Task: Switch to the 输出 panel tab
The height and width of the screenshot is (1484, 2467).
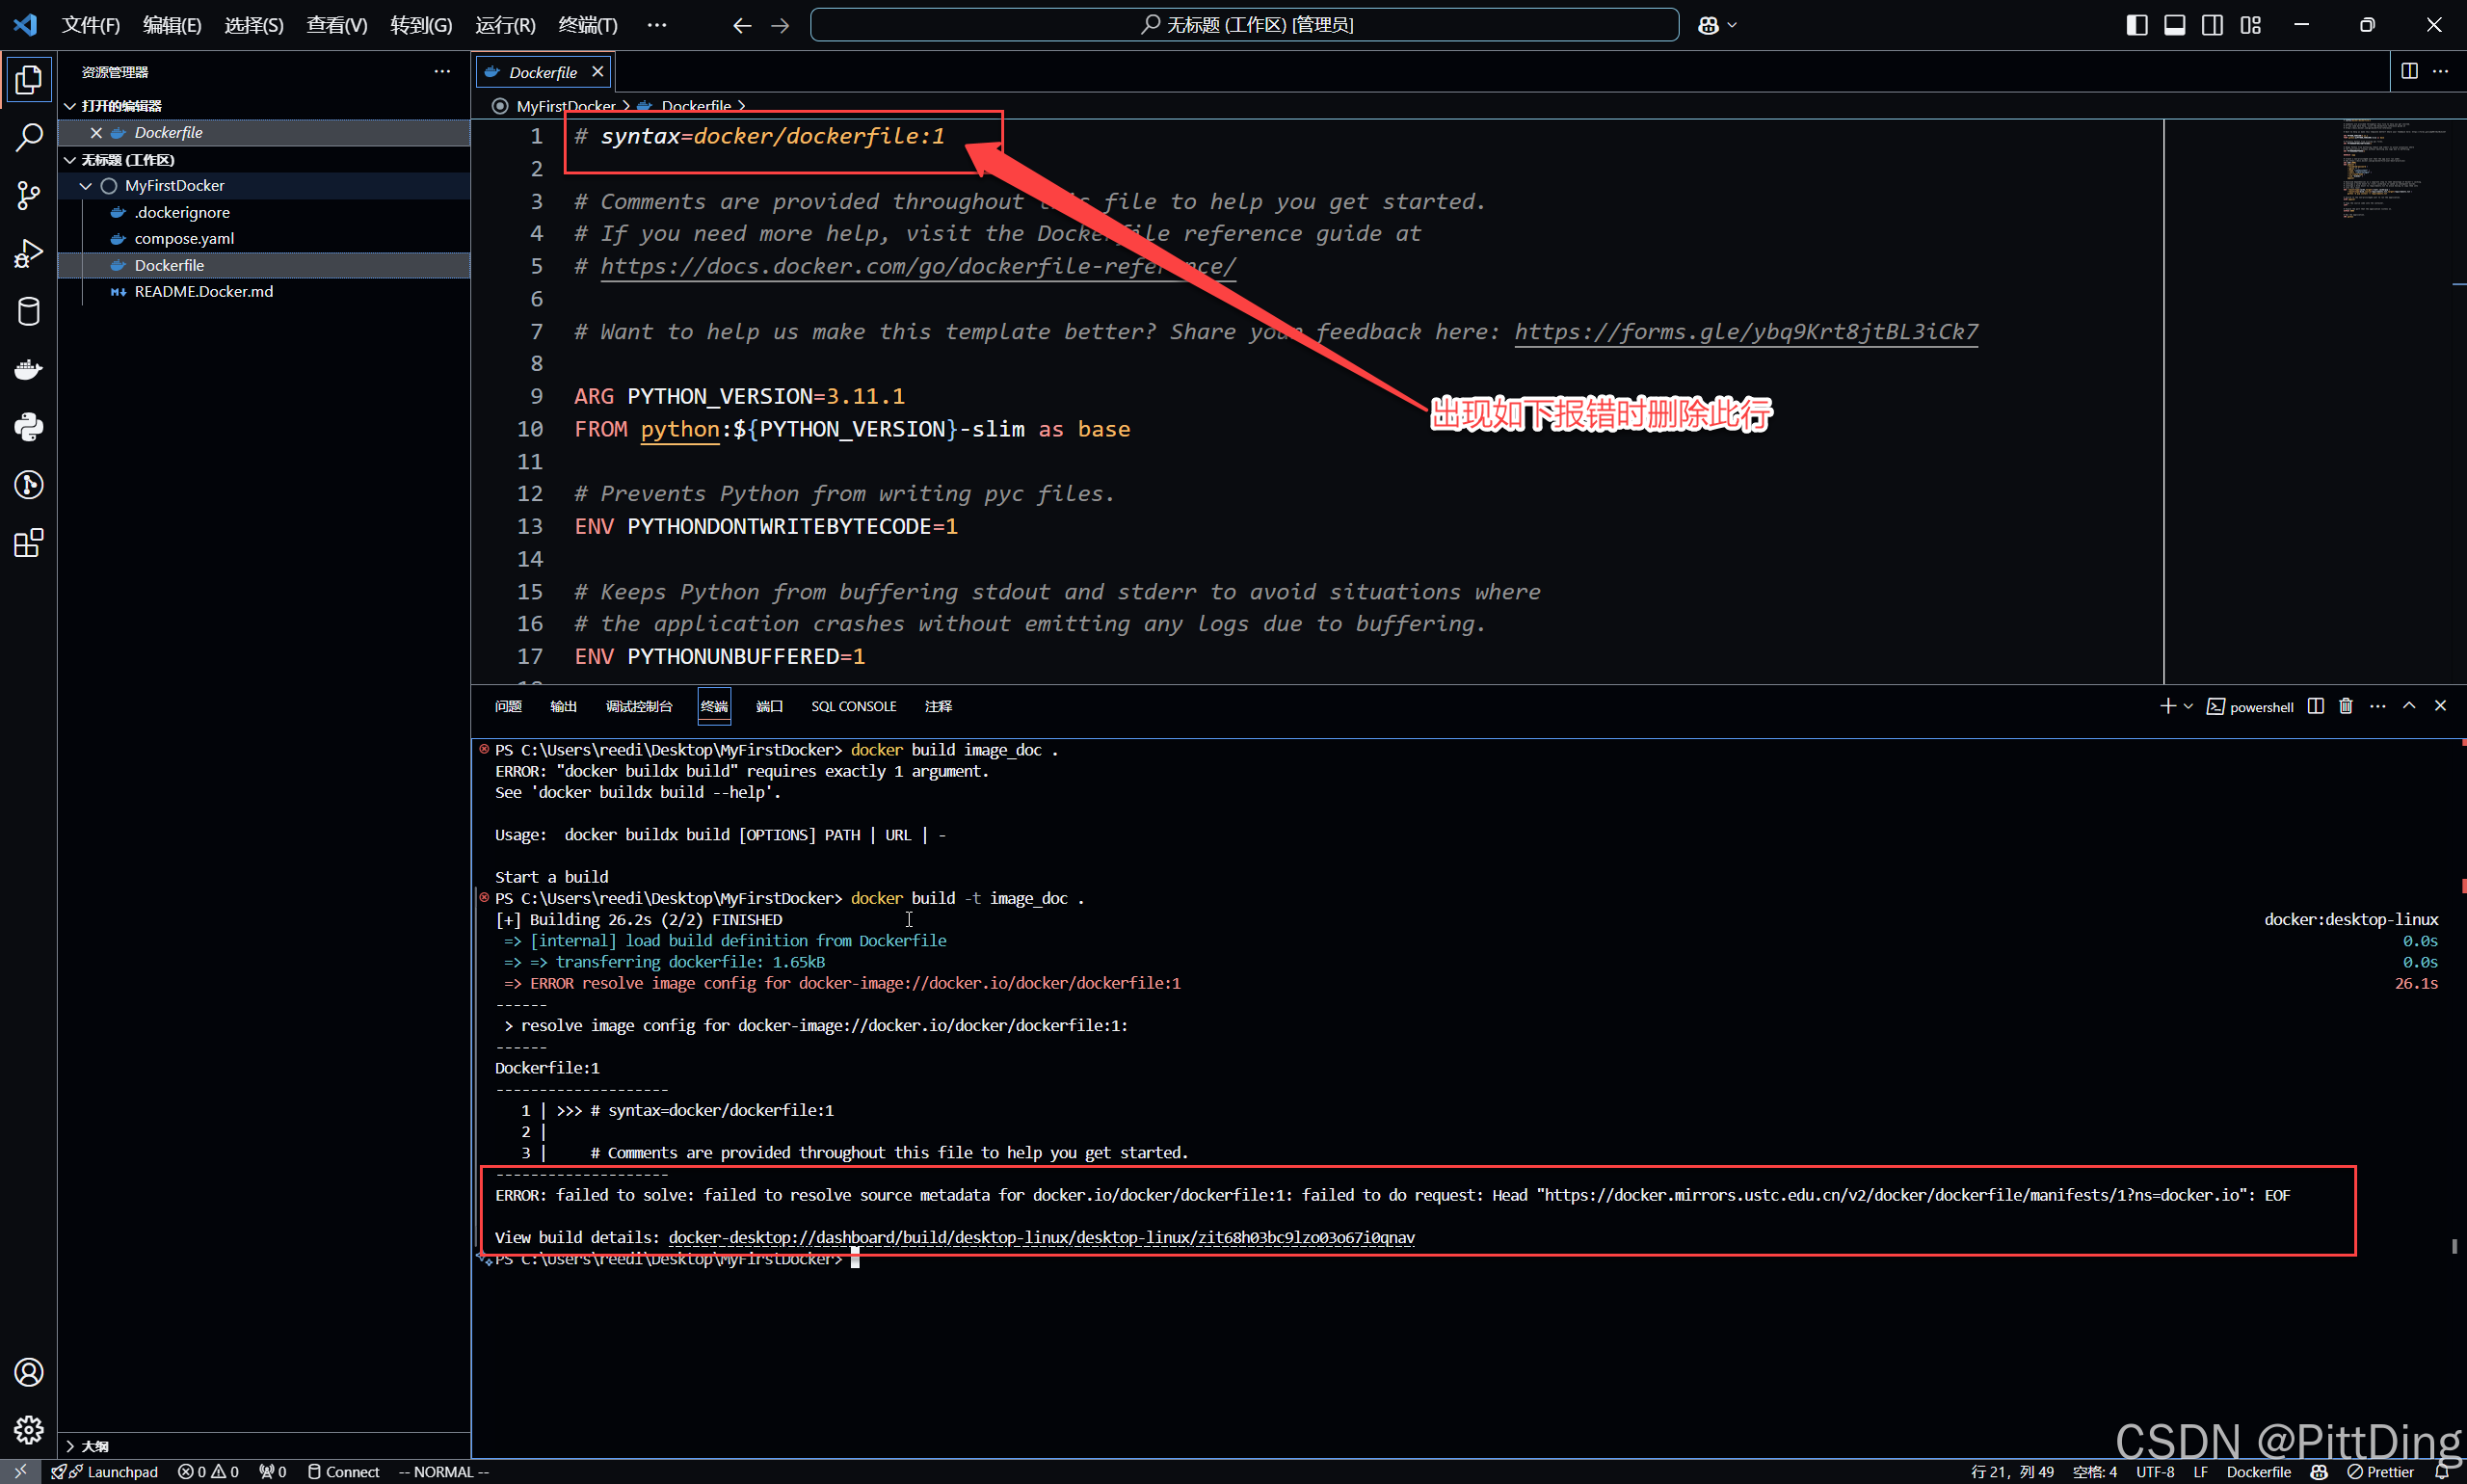Action: (563, 706)
